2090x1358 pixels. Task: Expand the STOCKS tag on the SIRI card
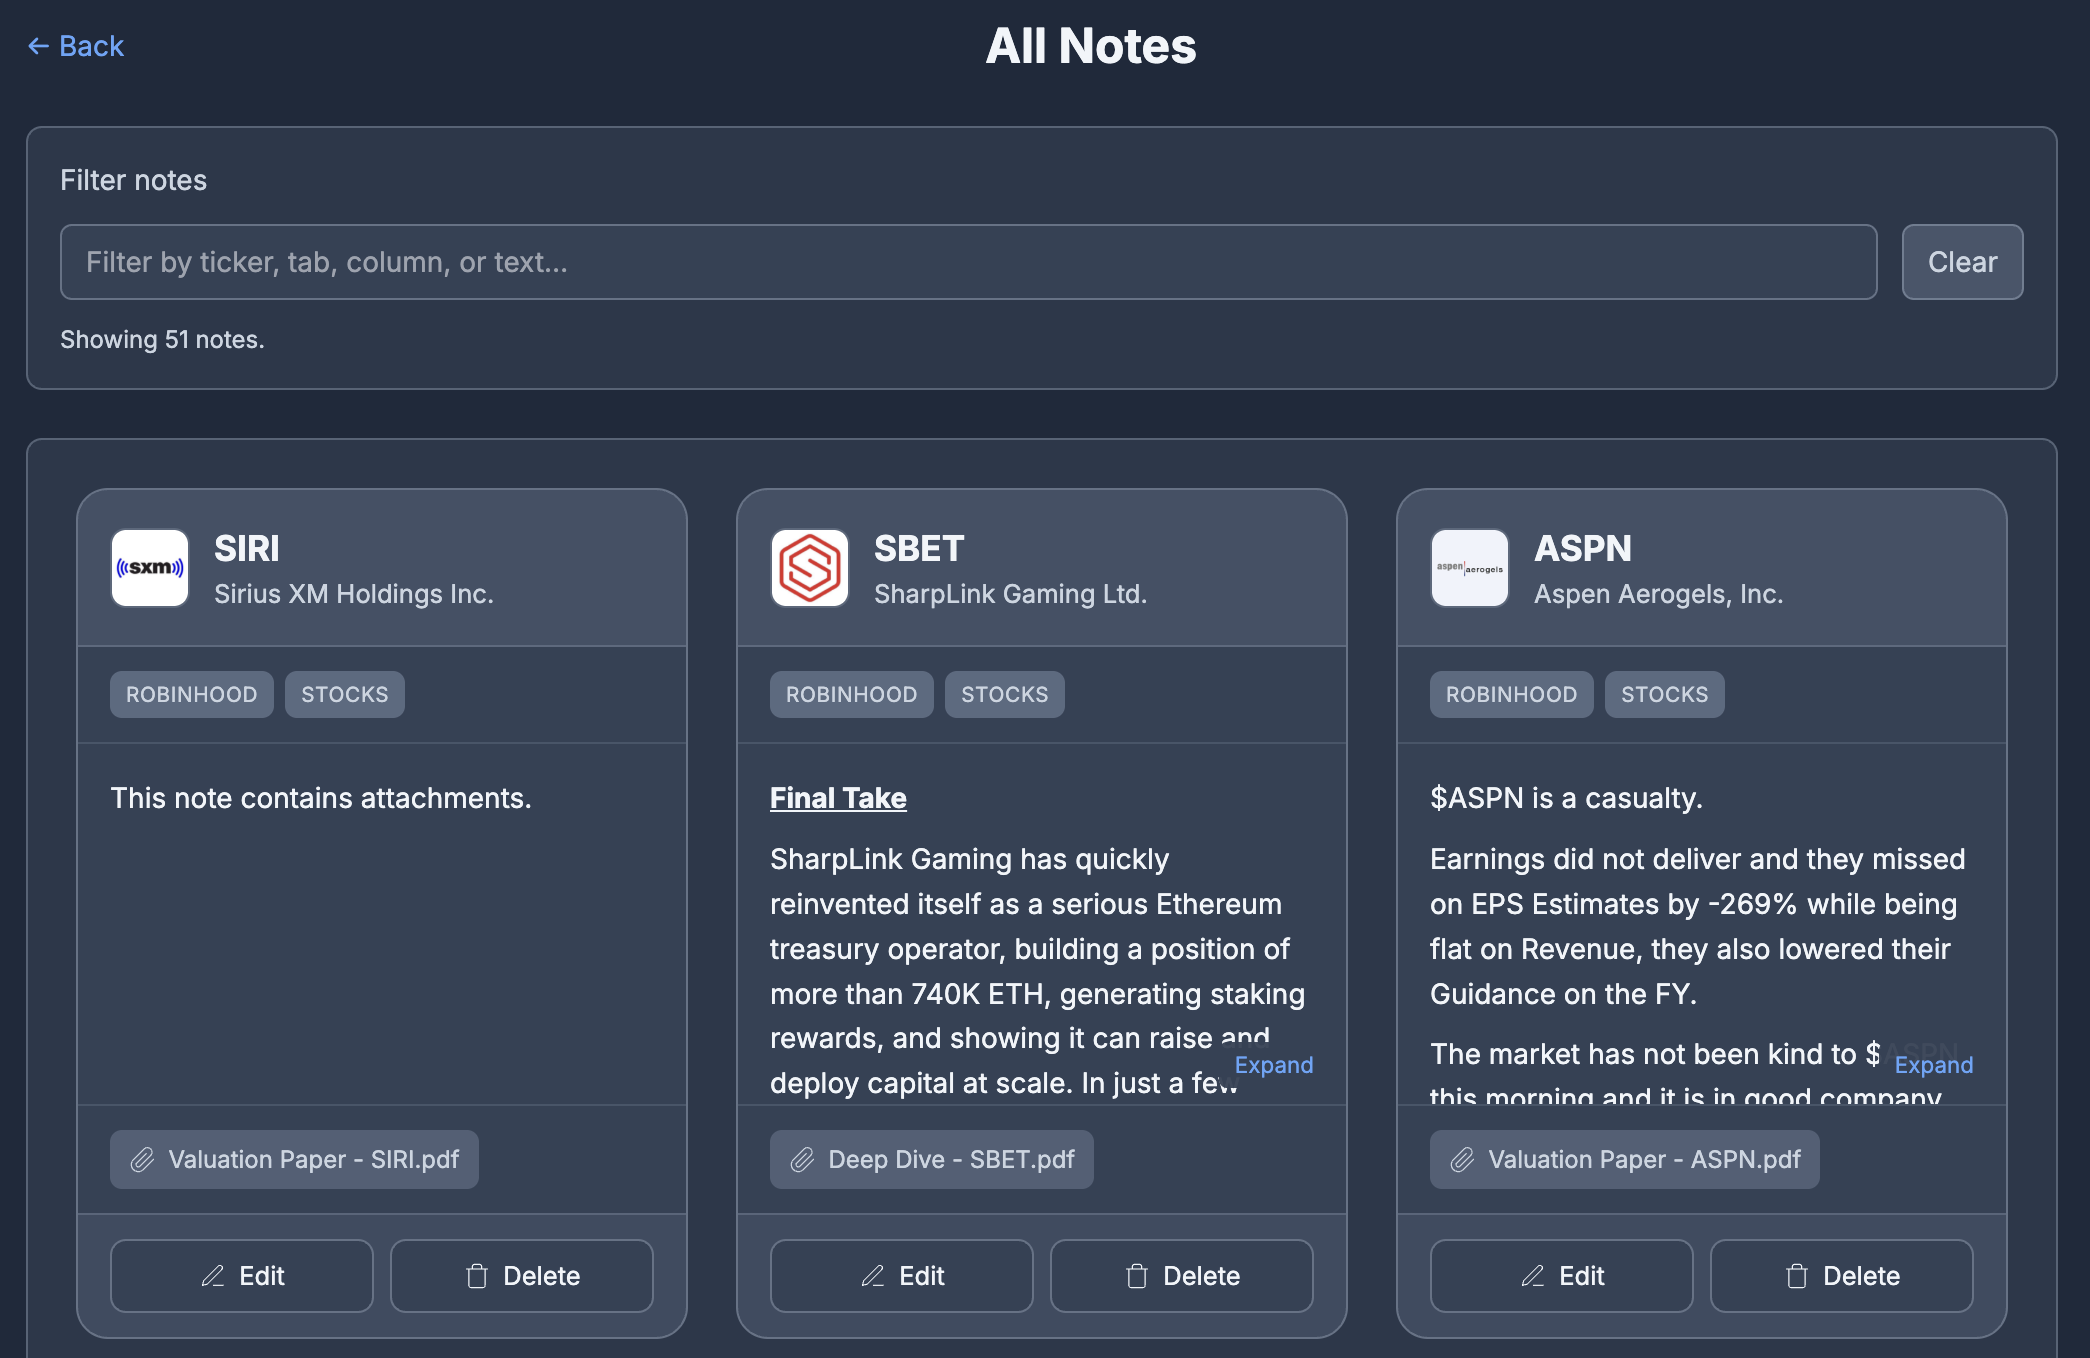click(344, 694)
